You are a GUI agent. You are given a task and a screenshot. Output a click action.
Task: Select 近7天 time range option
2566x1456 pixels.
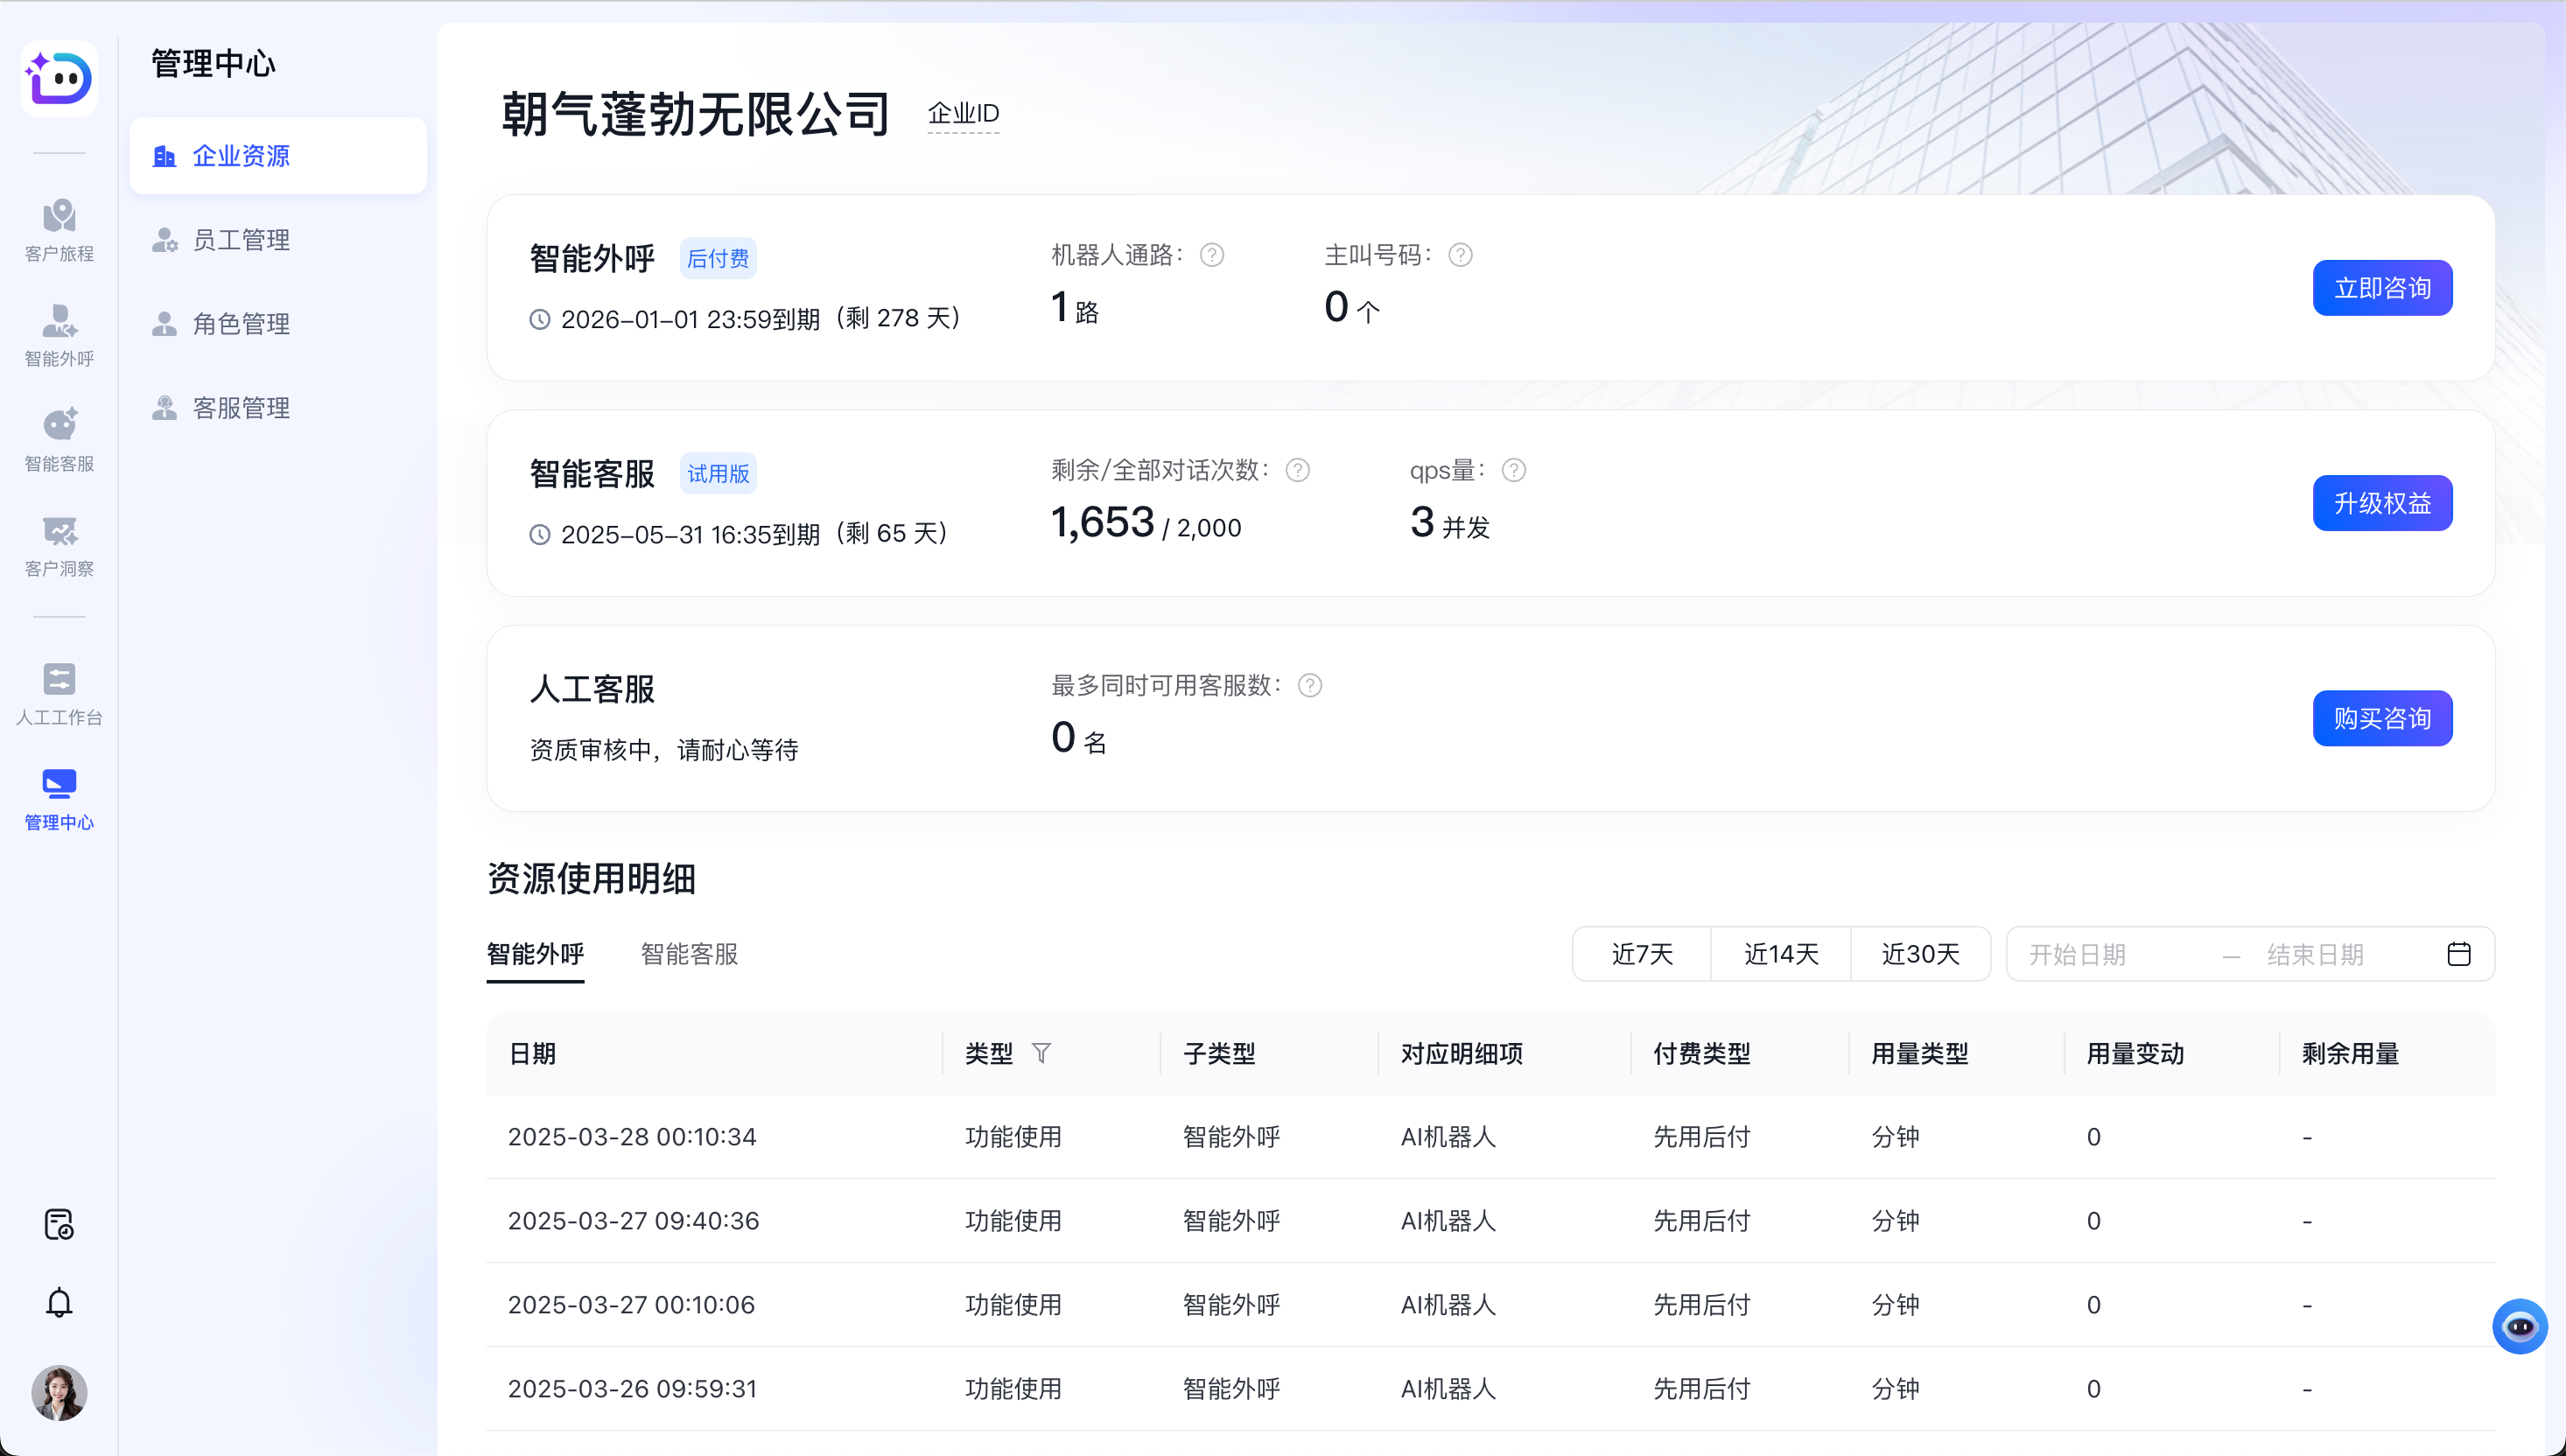(x=1642, y=954)
